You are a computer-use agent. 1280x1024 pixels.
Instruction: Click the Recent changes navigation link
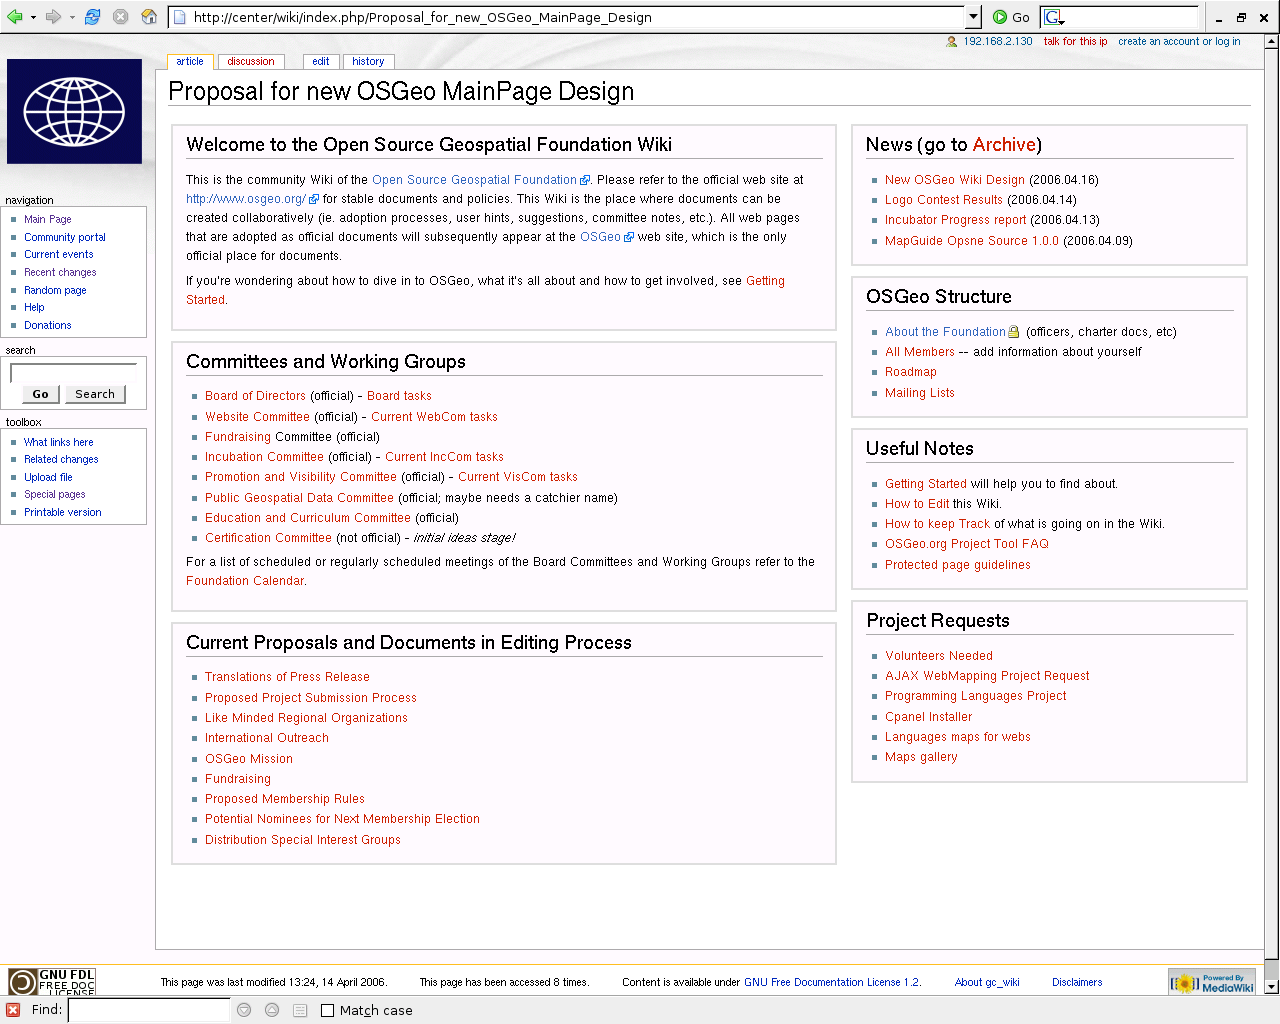coord(60,272)
